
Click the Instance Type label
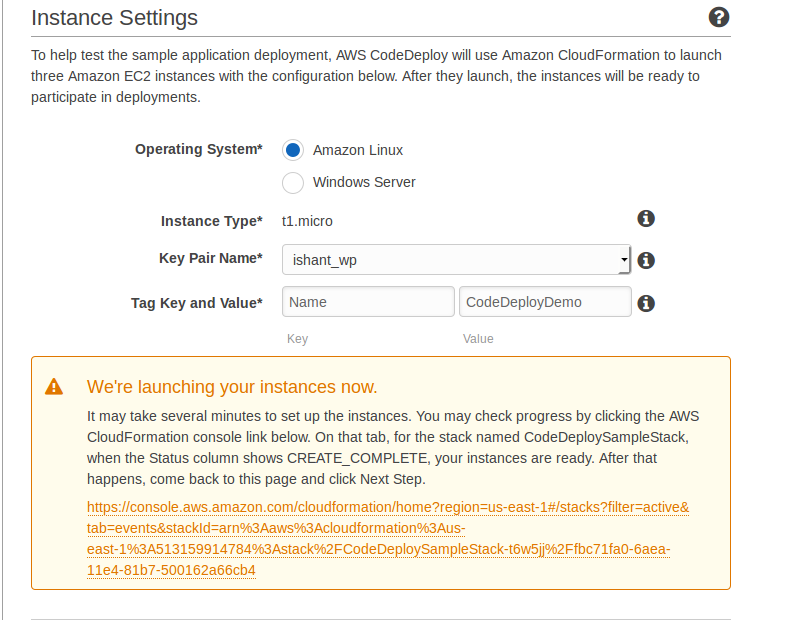click(x=212, y=221)
